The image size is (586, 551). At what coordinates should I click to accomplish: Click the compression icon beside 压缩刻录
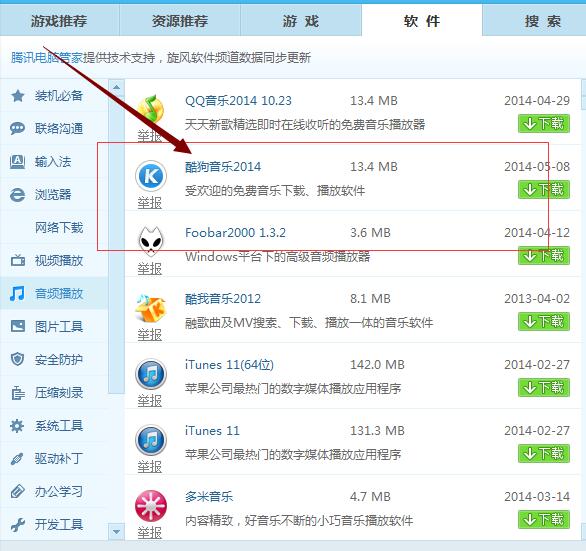coord(18,393)
